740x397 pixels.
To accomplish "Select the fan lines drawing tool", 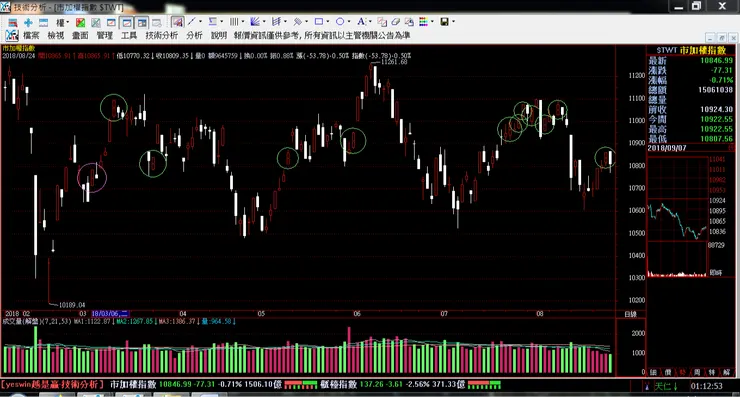I will (x=255, y=22).
